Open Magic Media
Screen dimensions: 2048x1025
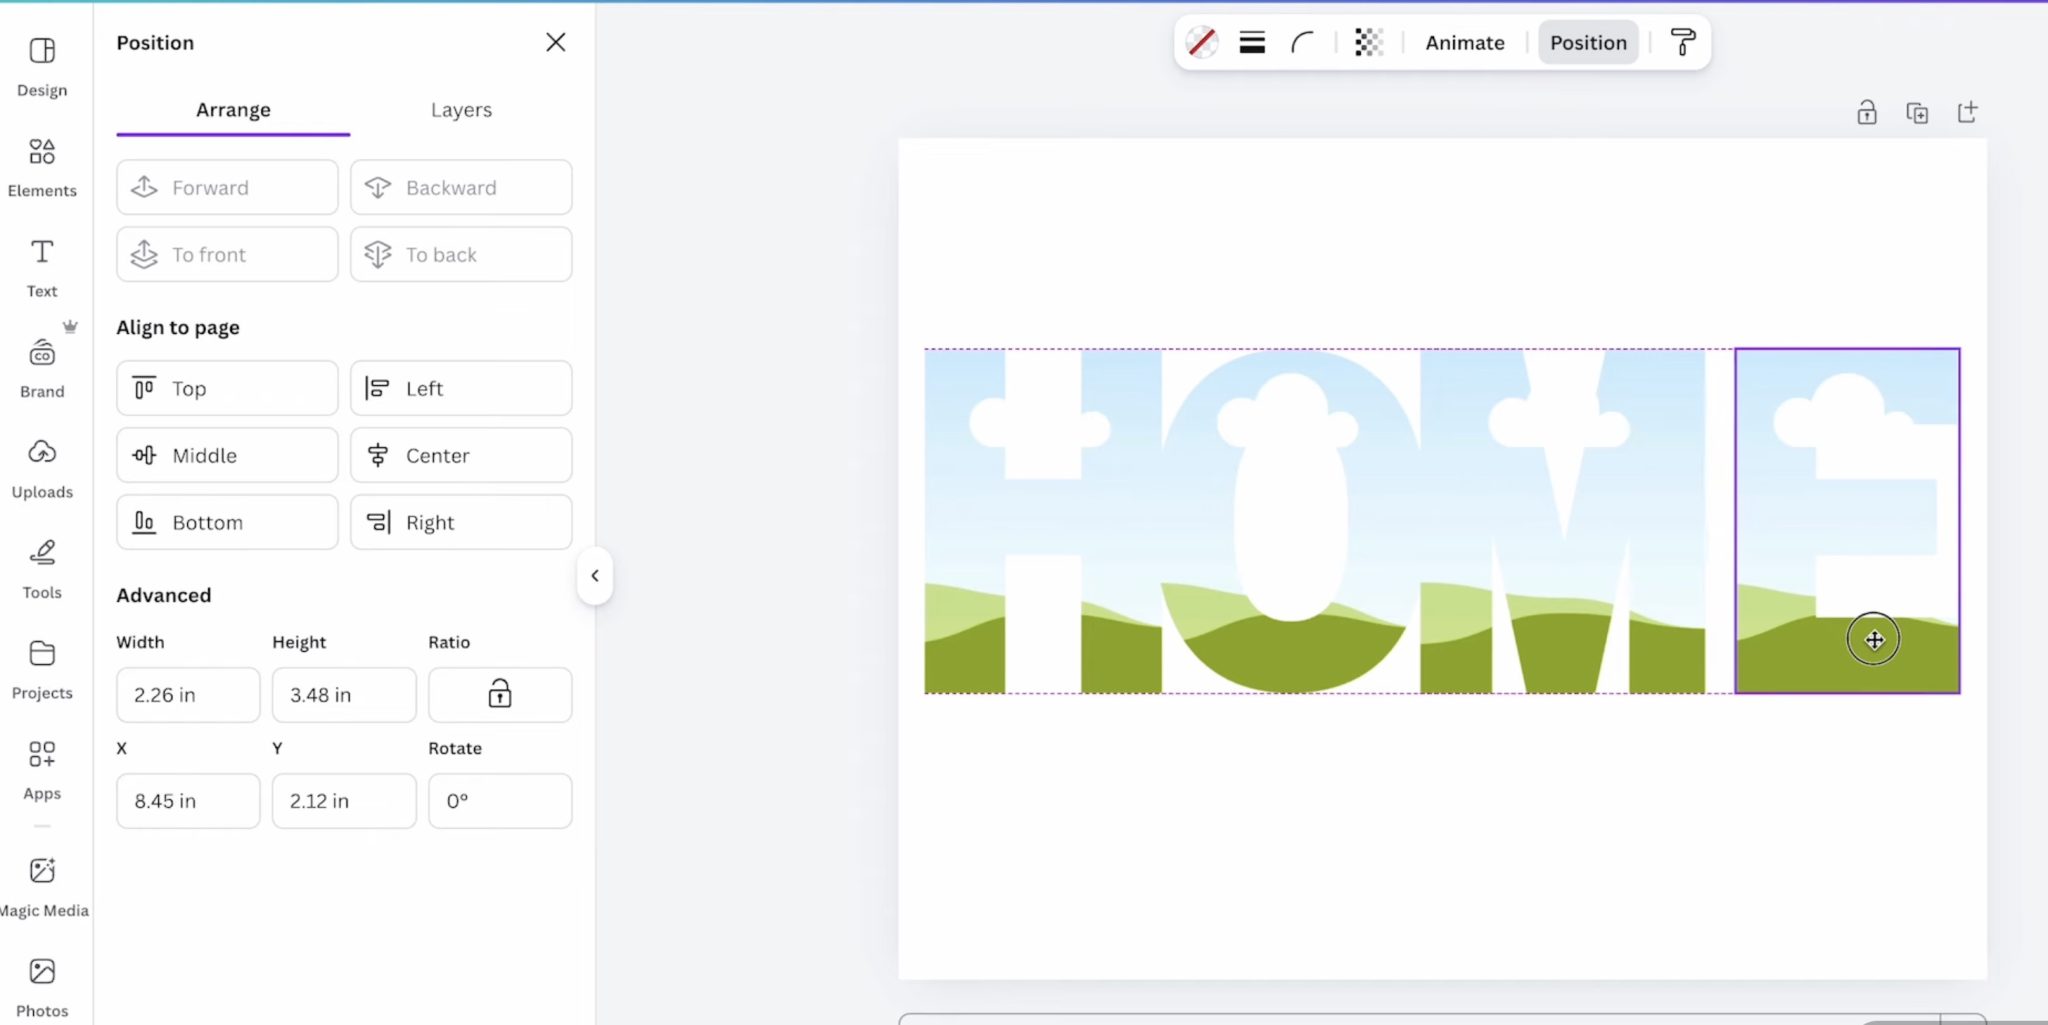pyautogui.click(x=41, y=883)
